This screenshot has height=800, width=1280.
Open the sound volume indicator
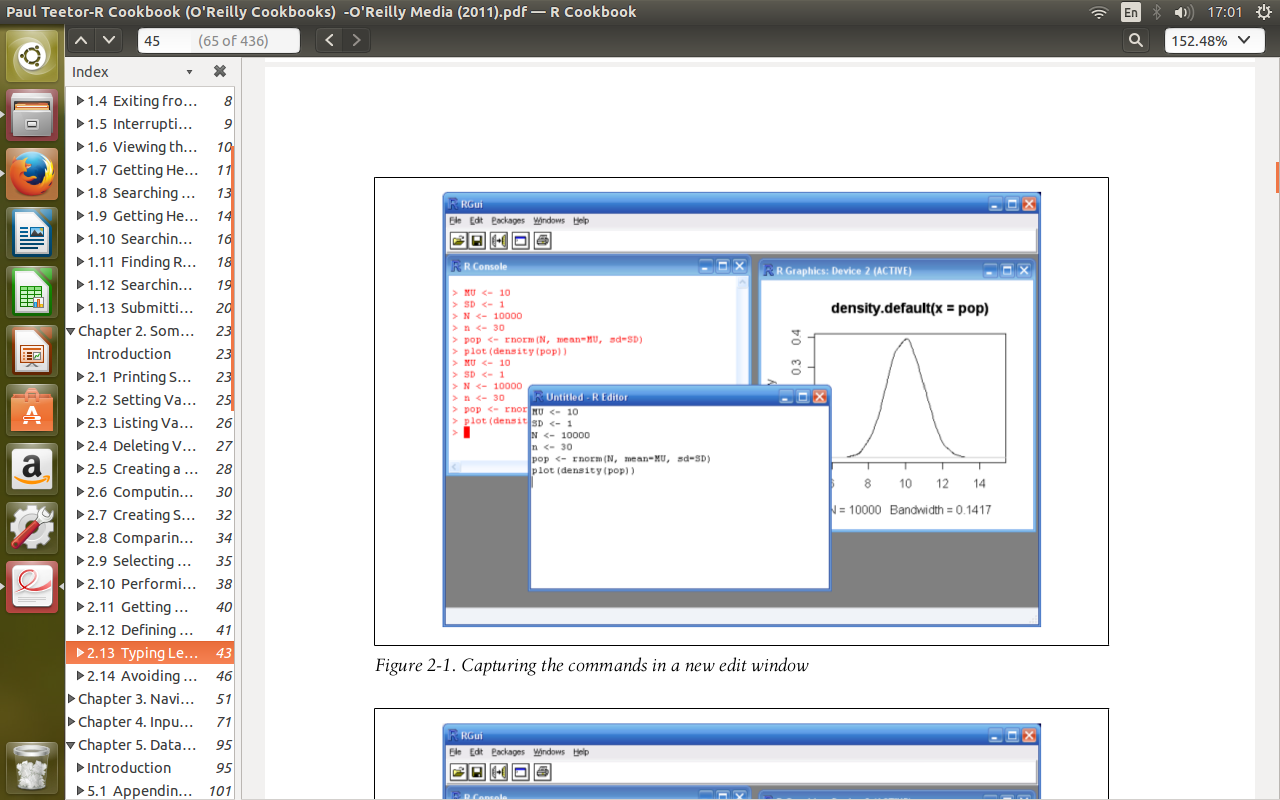(x=1184, y=12)
